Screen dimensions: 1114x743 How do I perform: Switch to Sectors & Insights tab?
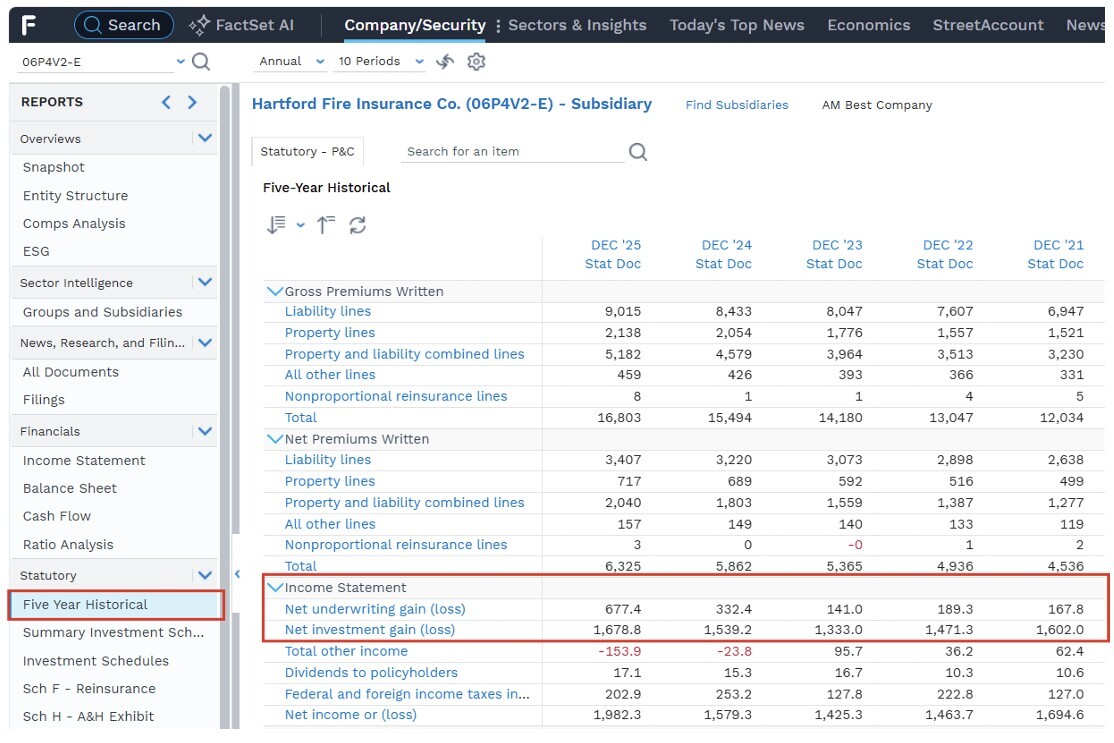click(x=577, y=26)
